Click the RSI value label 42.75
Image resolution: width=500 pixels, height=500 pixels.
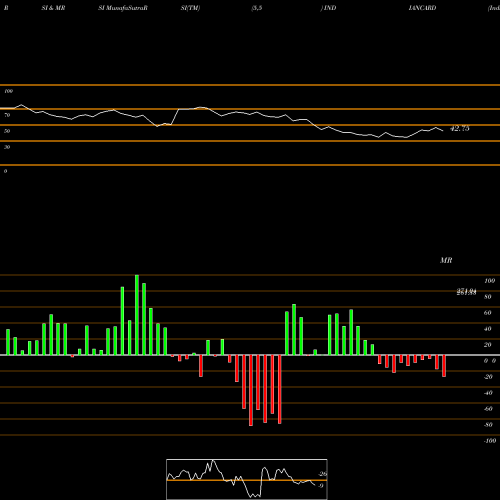(x=460, y=128)
